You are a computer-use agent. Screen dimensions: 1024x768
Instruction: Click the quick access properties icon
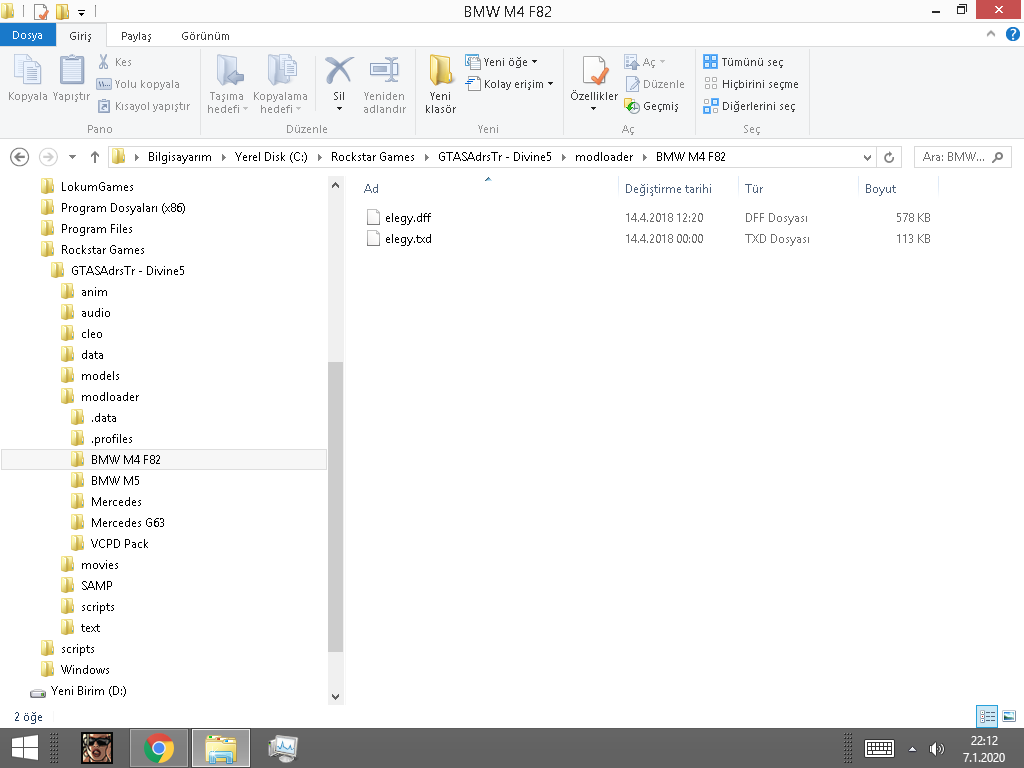point(40,11)
